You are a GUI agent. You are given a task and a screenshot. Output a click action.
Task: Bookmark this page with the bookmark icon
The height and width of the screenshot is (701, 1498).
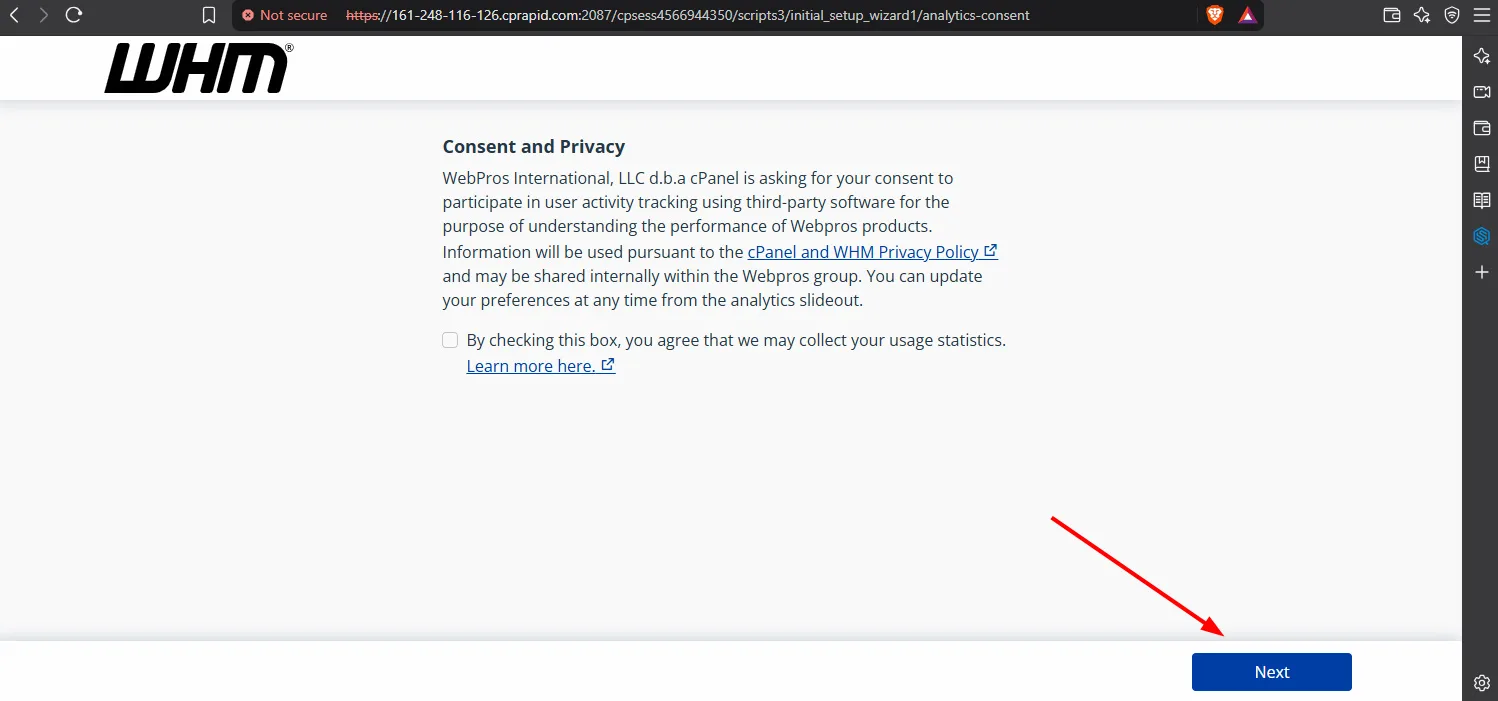(x=208, y=15)
